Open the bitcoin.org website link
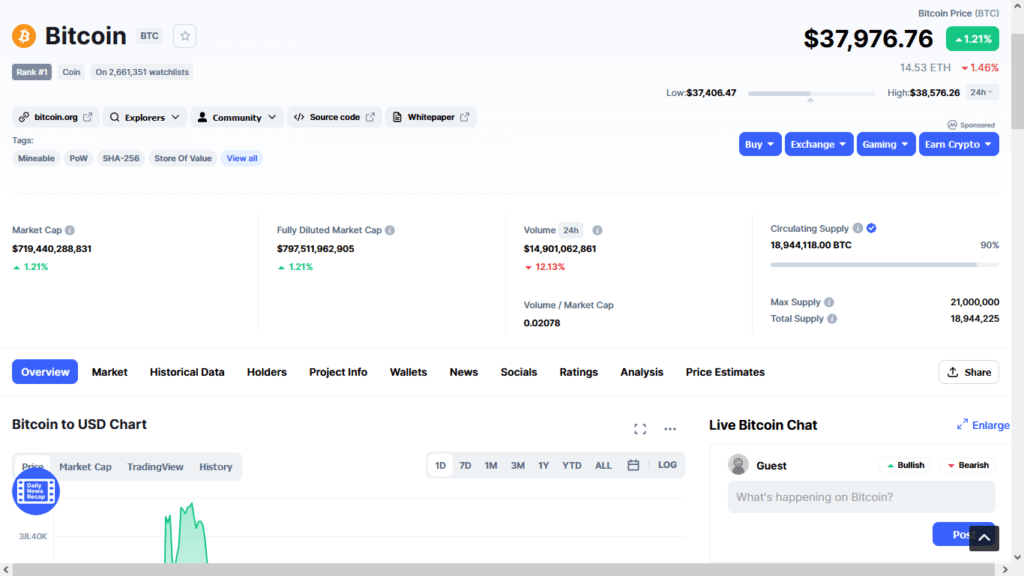 56,117
